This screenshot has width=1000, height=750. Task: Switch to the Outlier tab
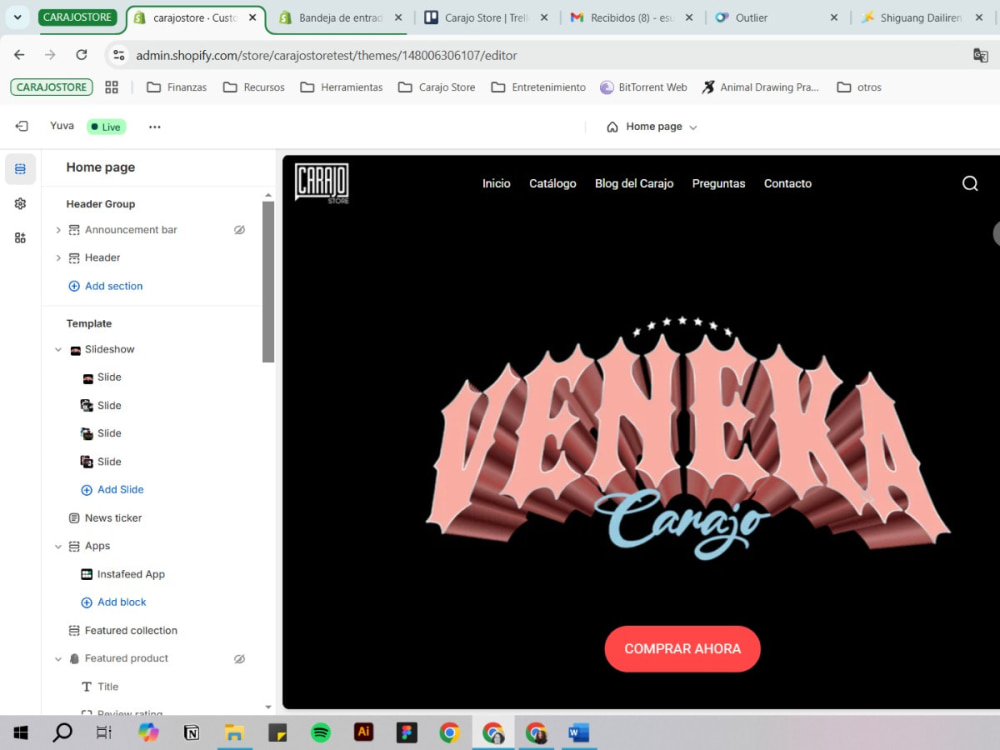click(776, 18)
